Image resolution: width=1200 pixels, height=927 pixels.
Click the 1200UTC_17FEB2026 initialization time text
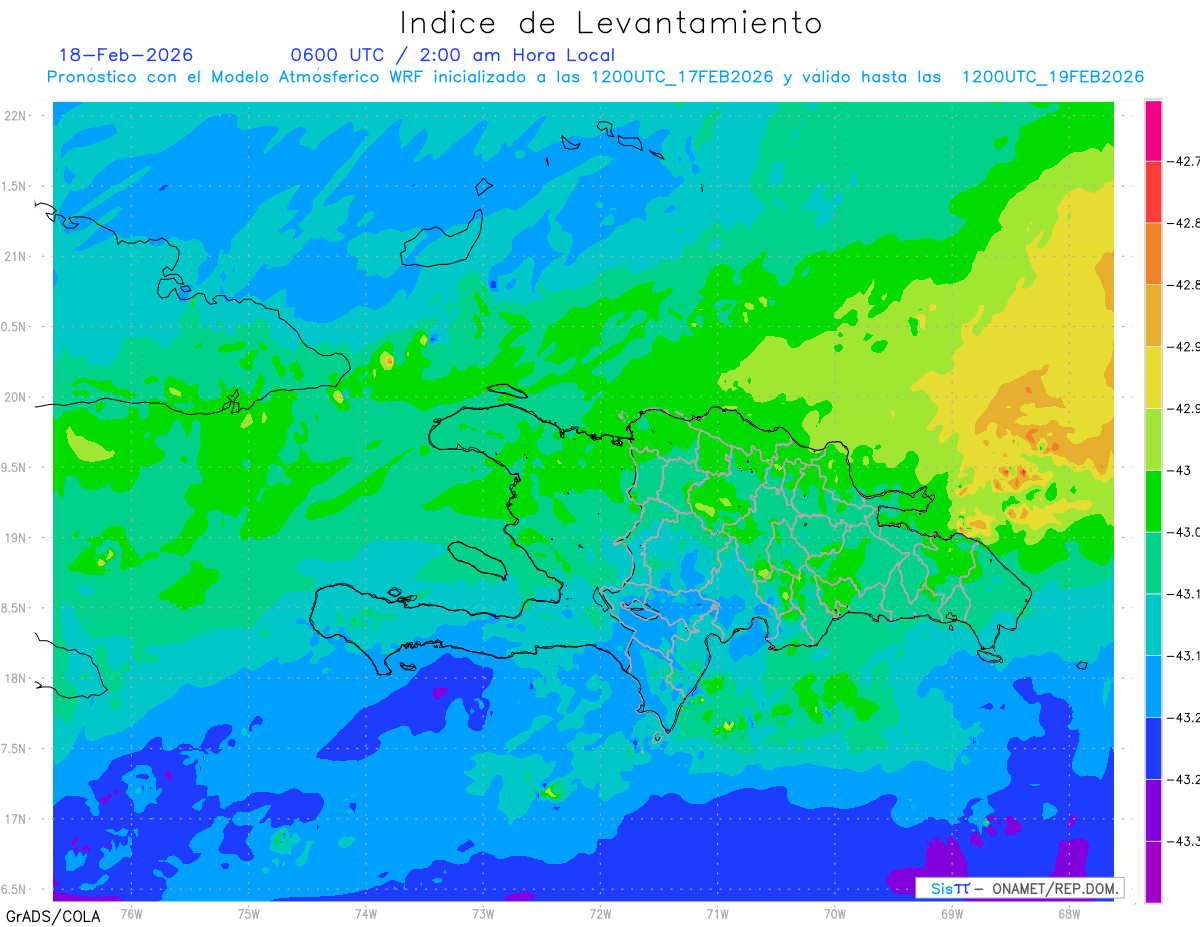(682, 77)
